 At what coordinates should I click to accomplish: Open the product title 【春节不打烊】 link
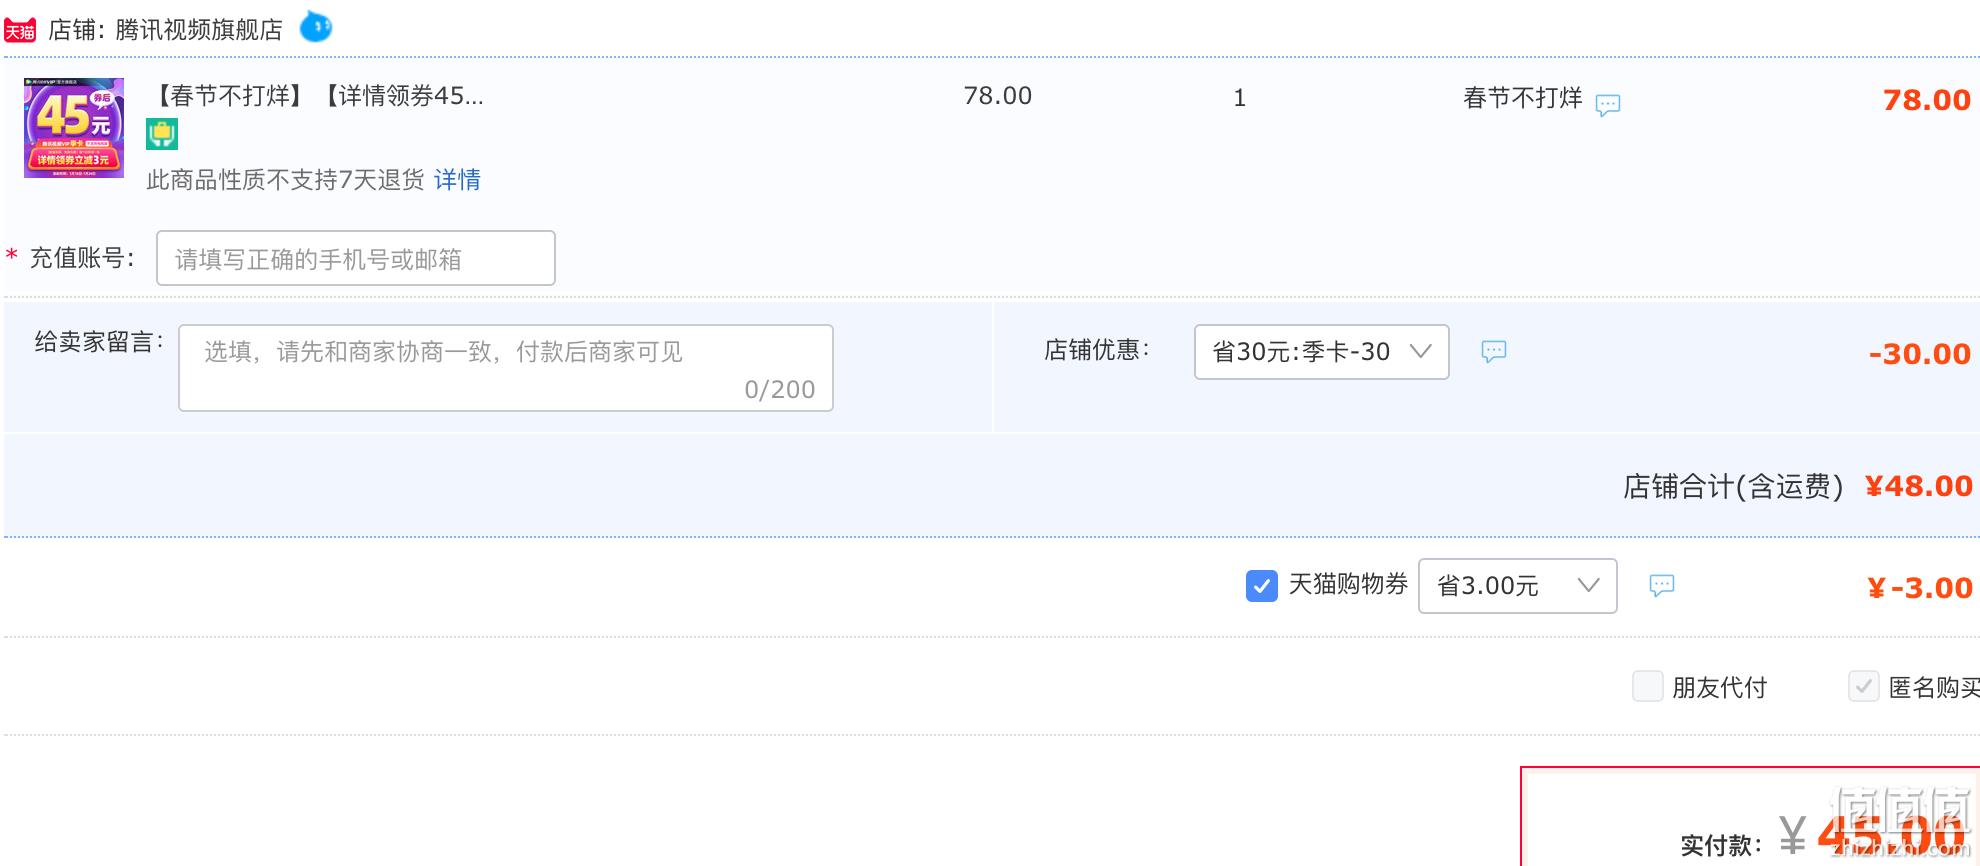[316, 96]
